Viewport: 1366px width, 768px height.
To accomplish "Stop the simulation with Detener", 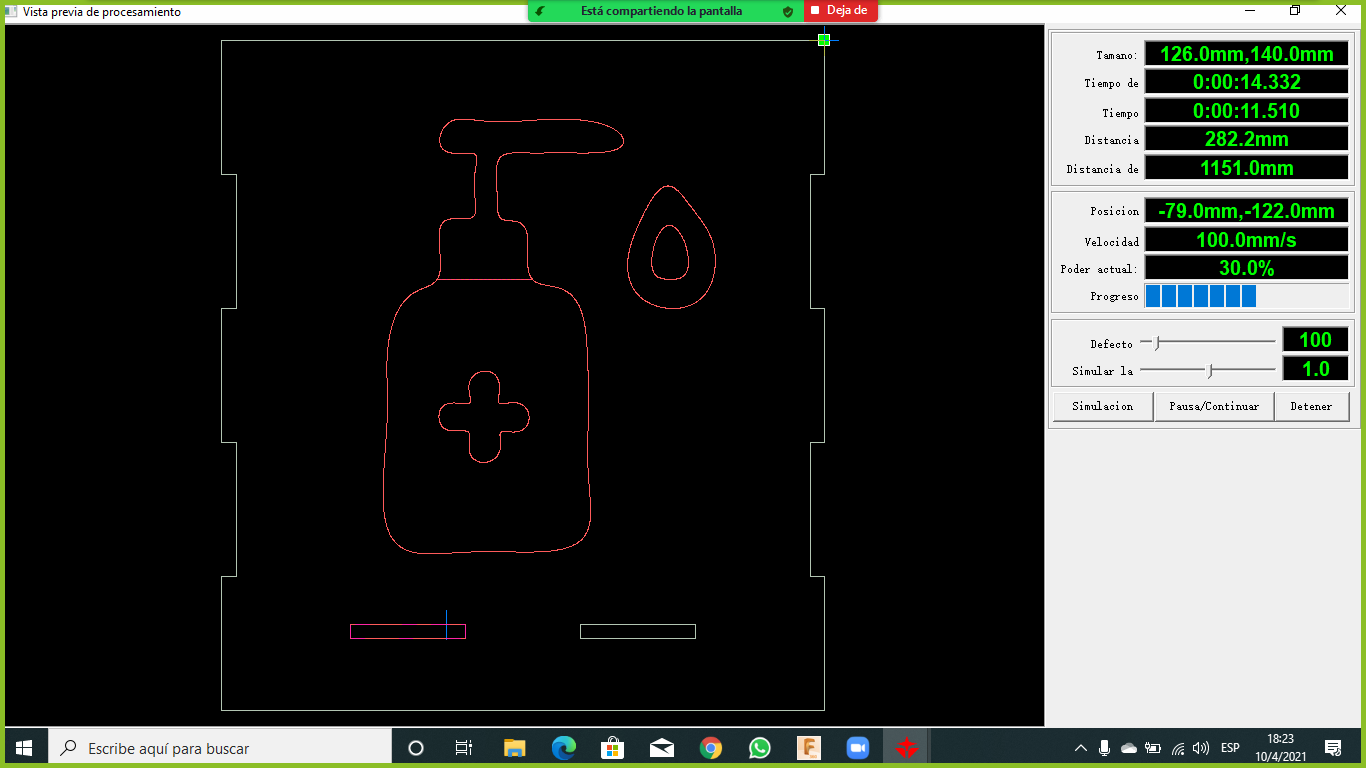I will 1312,407.
